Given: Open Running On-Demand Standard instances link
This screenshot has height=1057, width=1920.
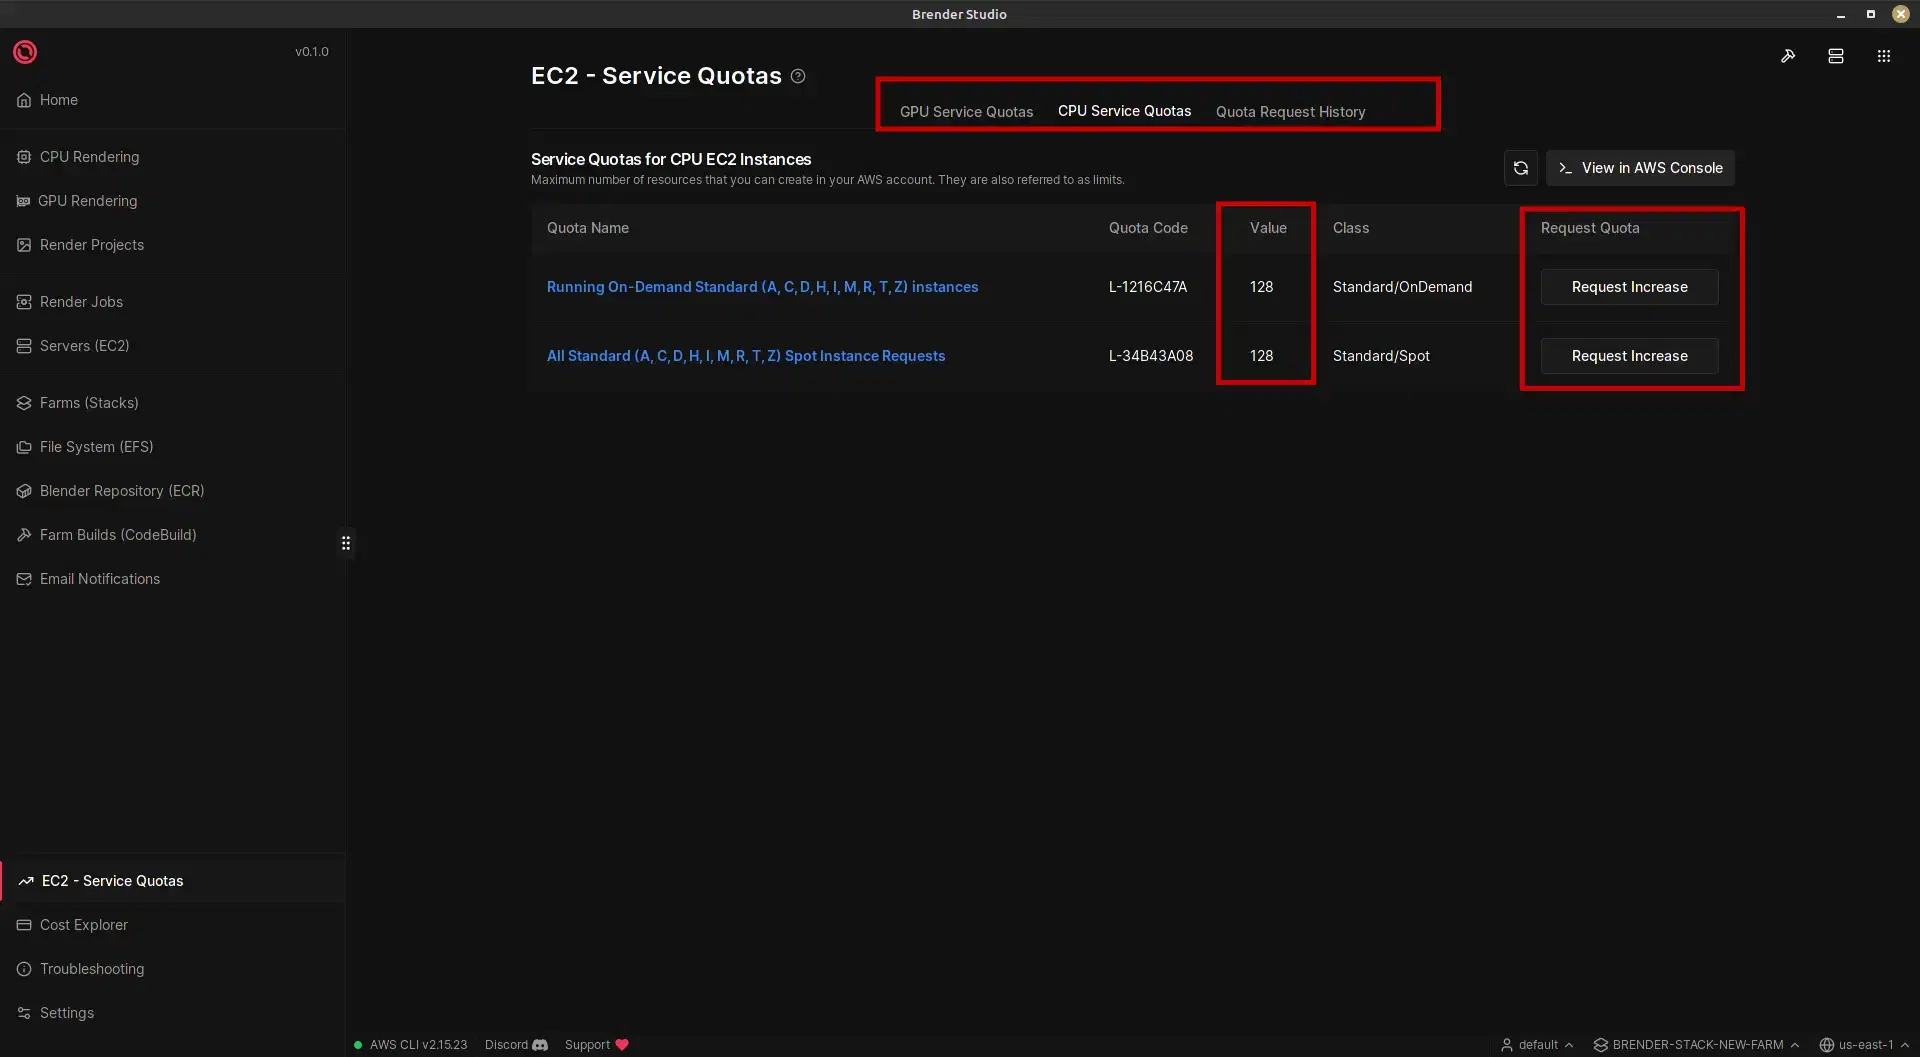Looking at the screenshot, I should 762,287.
